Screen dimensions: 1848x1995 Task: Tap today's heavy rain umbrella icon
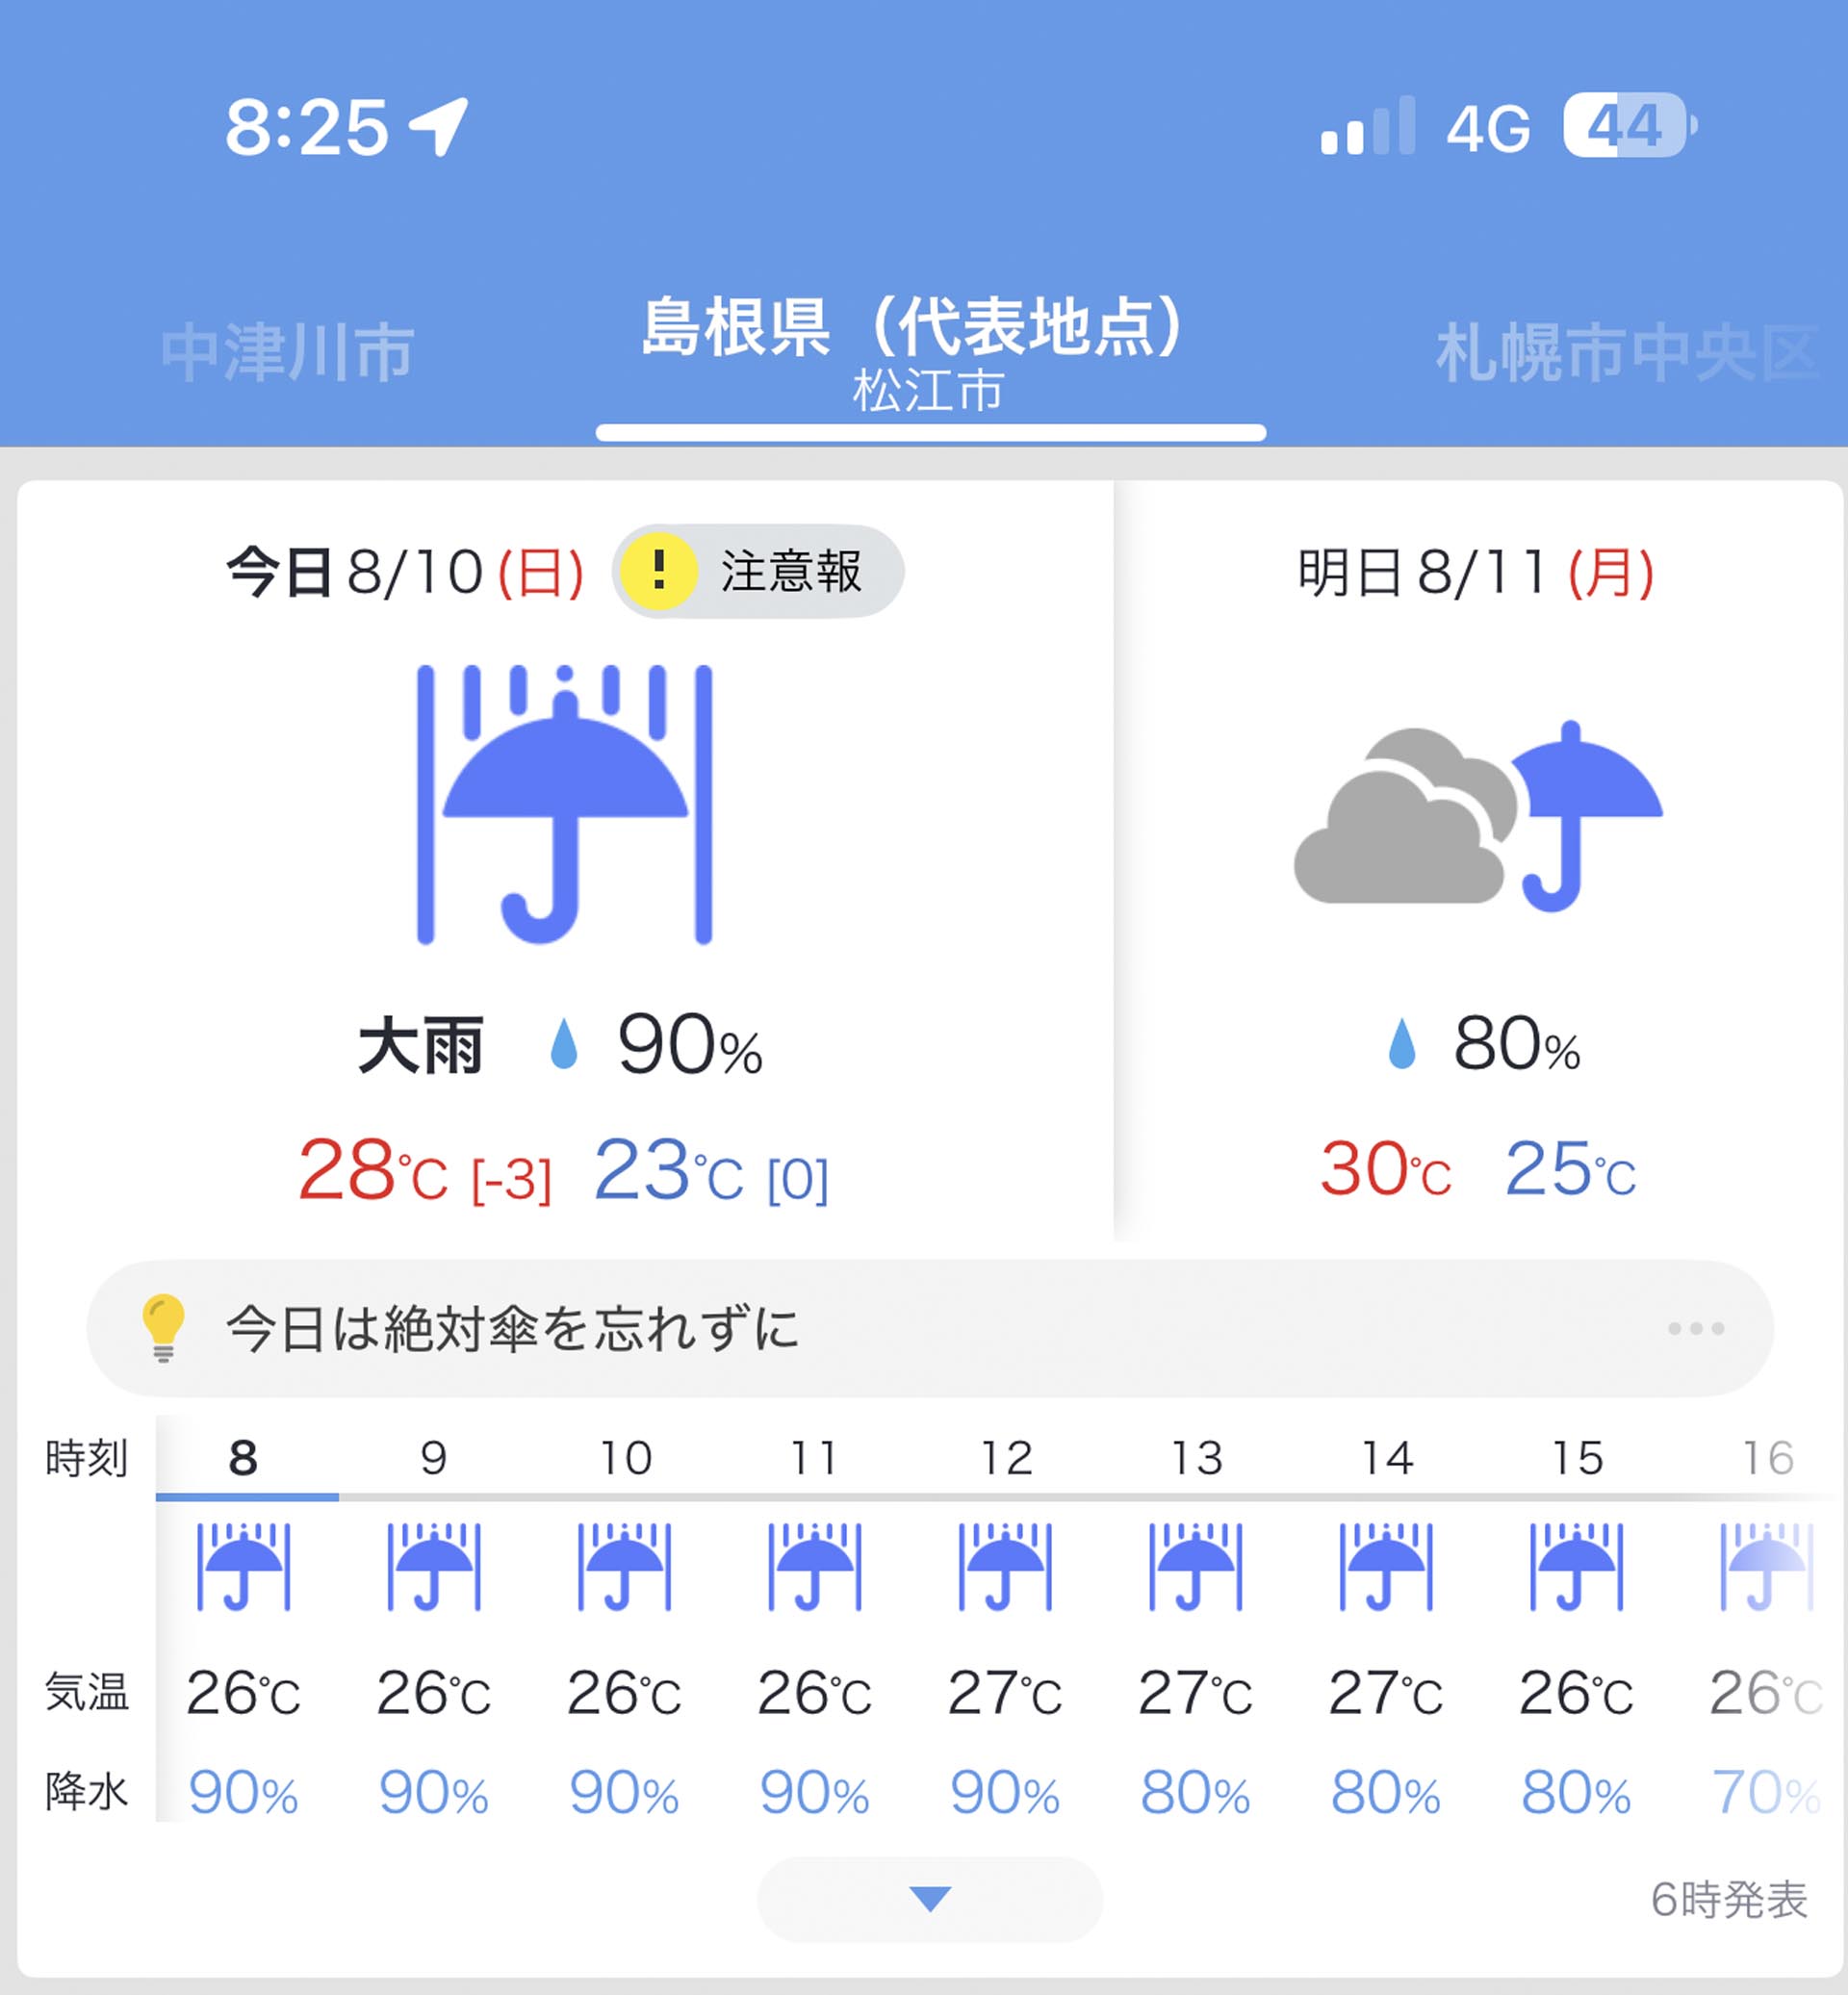[x=564, y=804]
